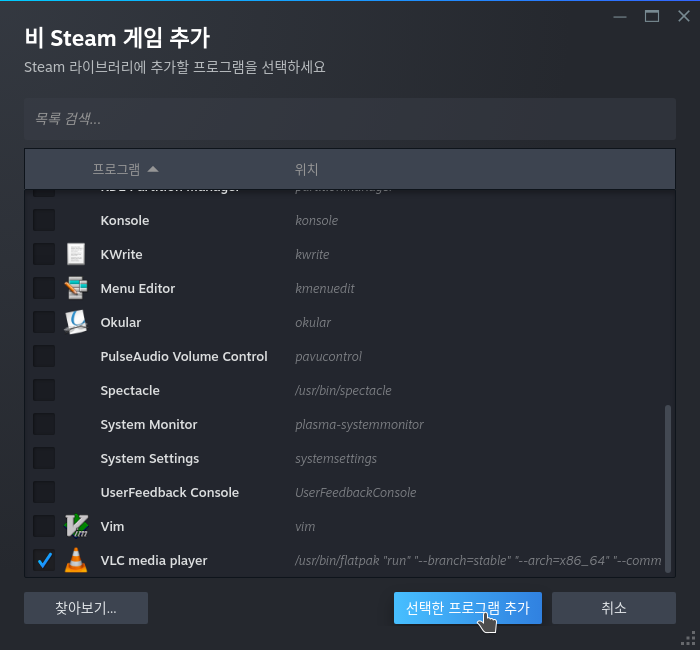Viewport: 700px width, 650px height.
Task: Click the lowercase konsole location text
Action: [317, 220]
